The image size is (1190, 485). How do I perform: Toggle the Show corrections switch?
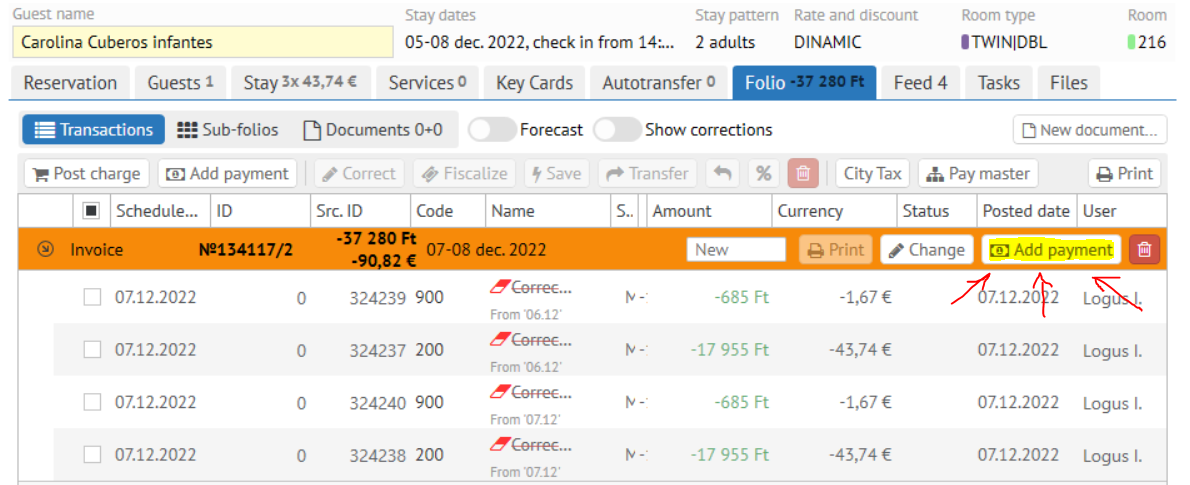pos(617,130)
